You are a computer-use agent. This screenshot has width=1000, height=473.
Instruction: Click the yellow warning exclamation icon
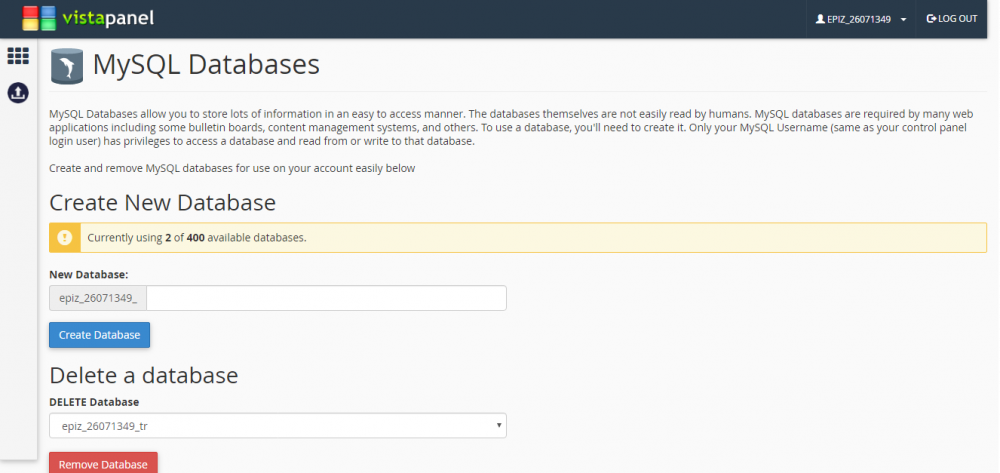coord(65,237)
